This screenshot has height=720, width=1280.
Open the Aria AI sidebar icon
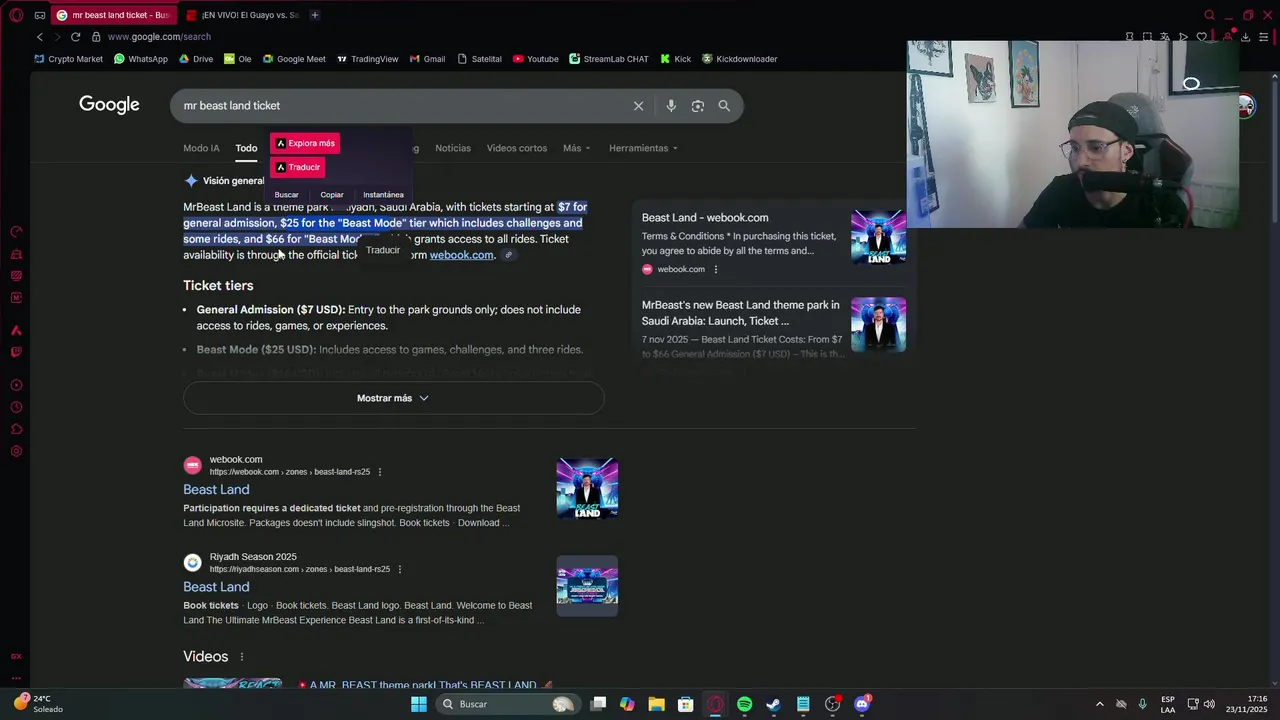tap(16, 331)
